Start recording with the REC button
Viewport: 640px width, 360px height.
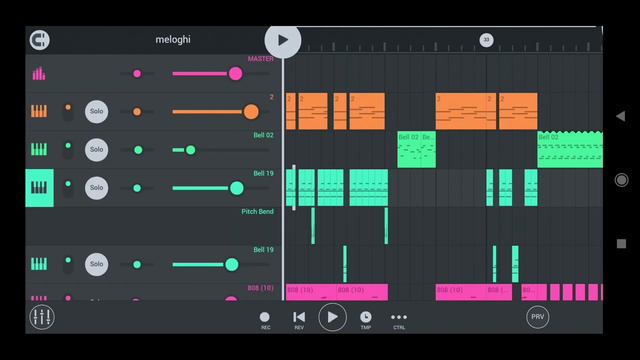coord(265,320)
